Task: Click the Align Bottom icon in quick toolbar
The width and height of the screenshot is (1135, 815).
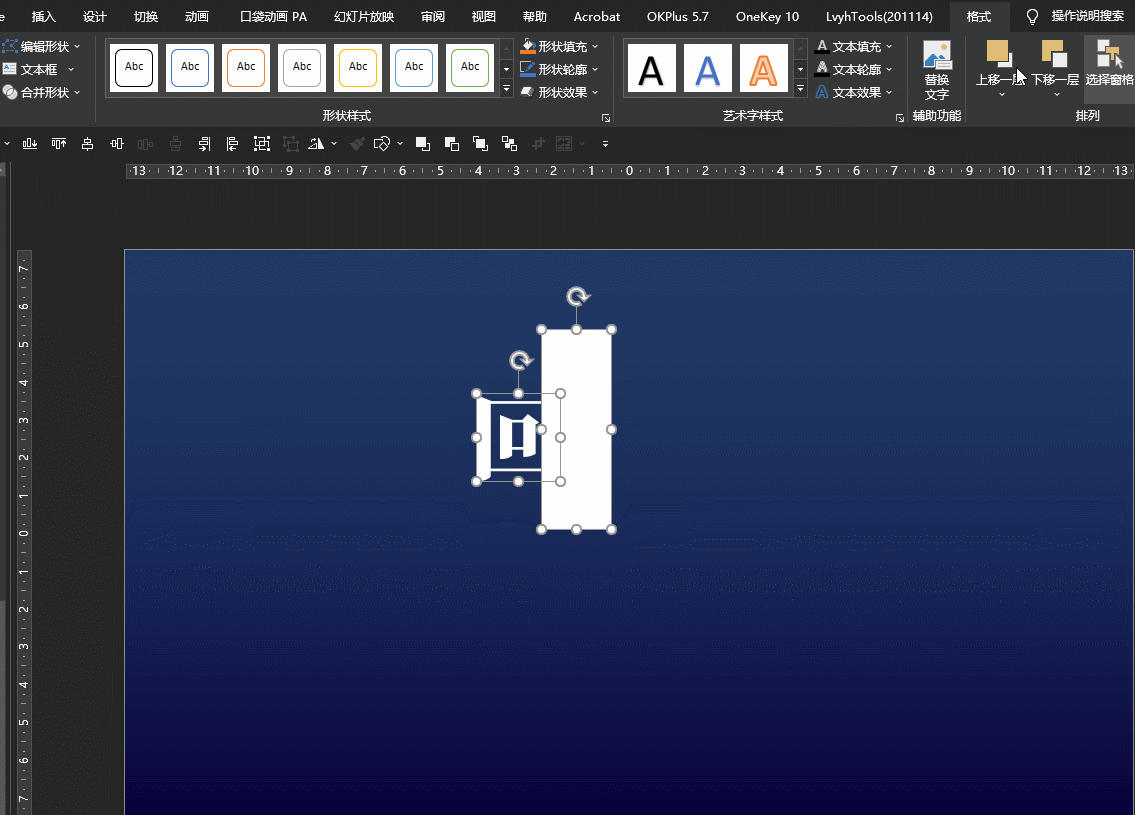Action: coord(30,144)
